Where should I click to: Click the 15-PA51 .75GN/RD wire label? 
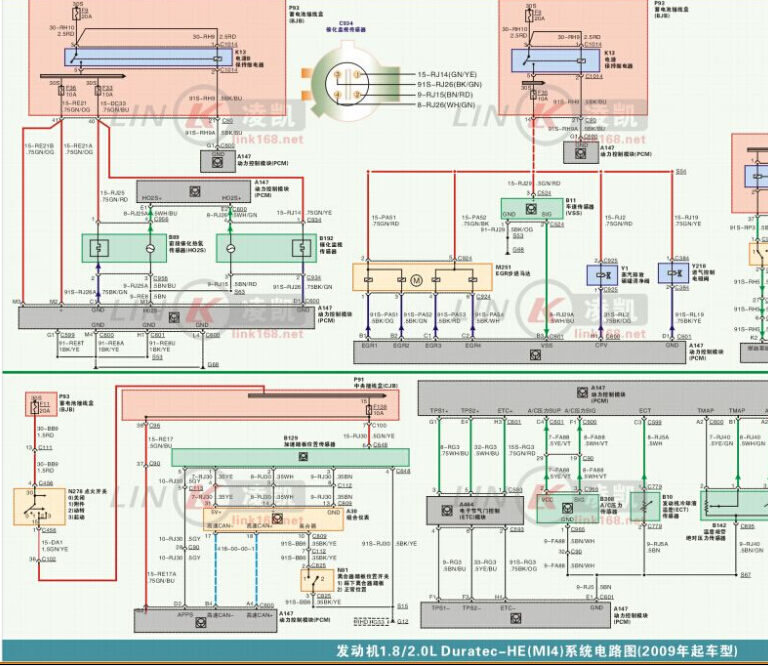tap(385, 220)
